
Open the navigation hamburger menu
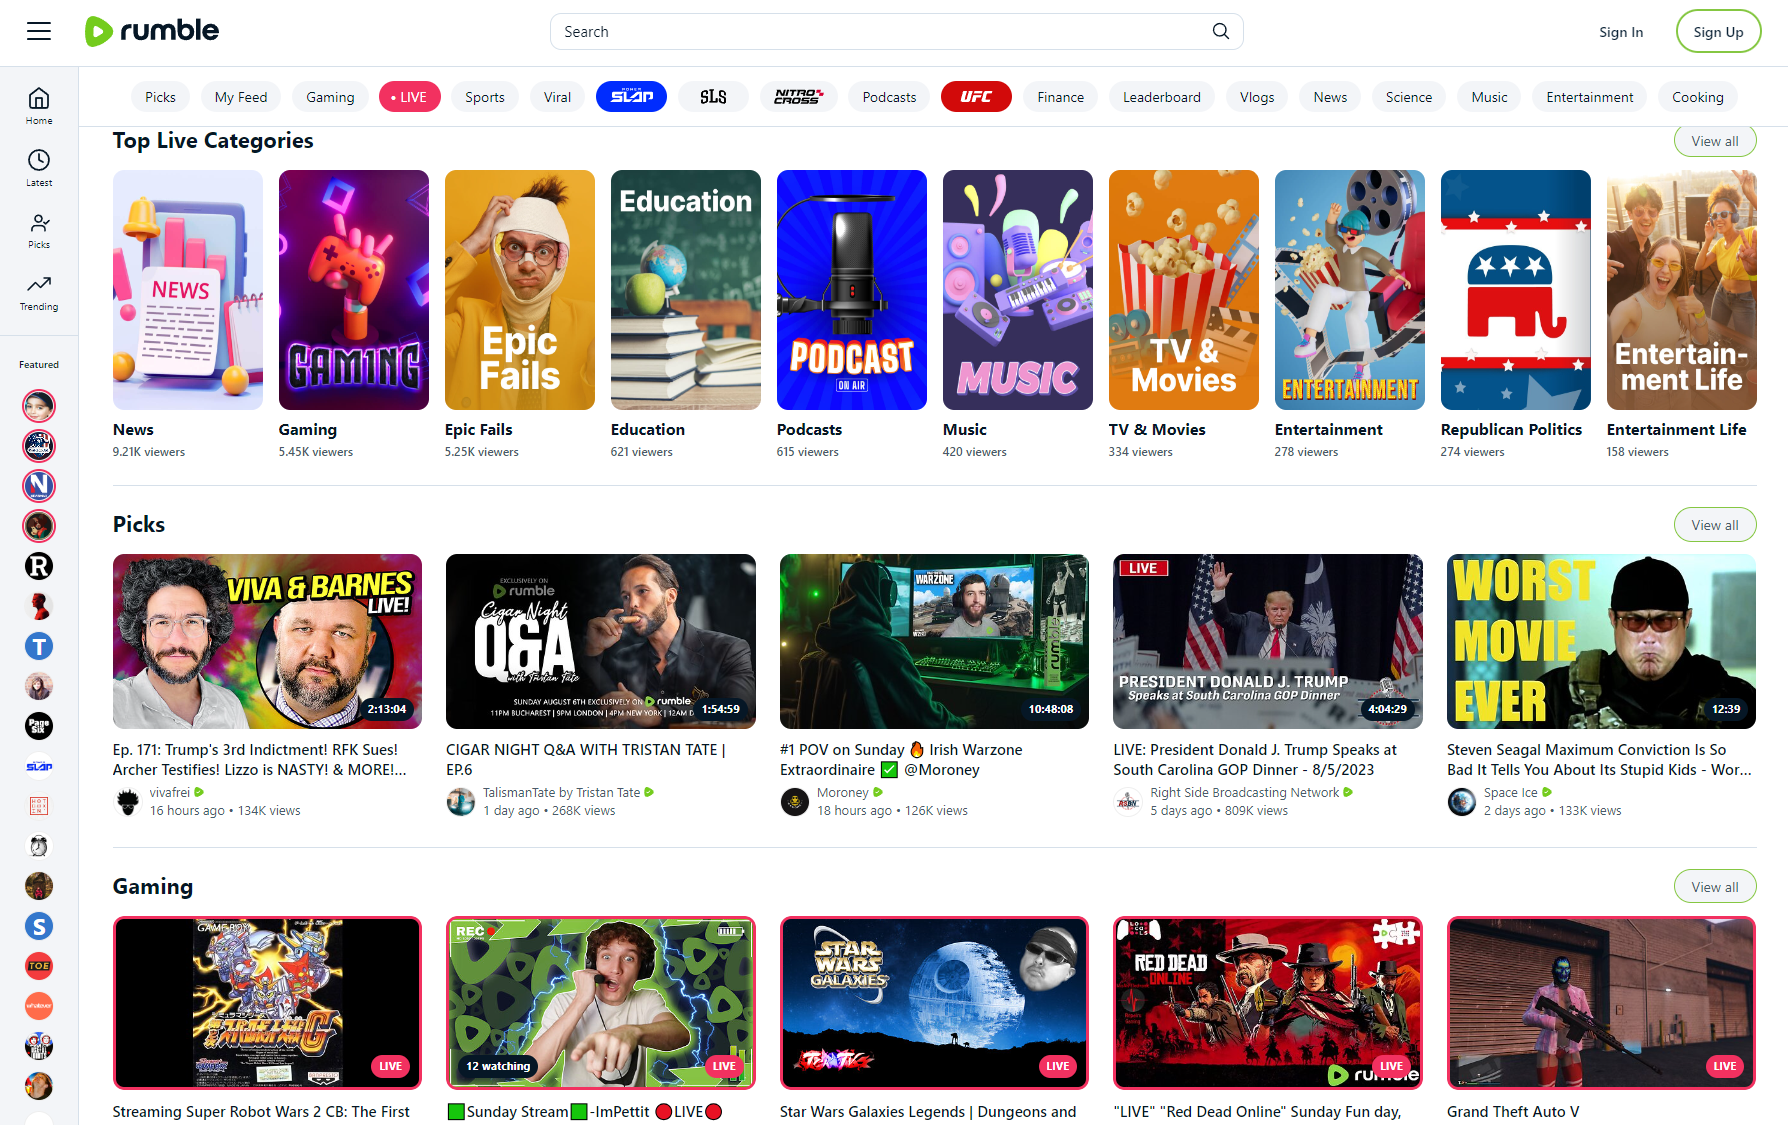pos(38,31)
